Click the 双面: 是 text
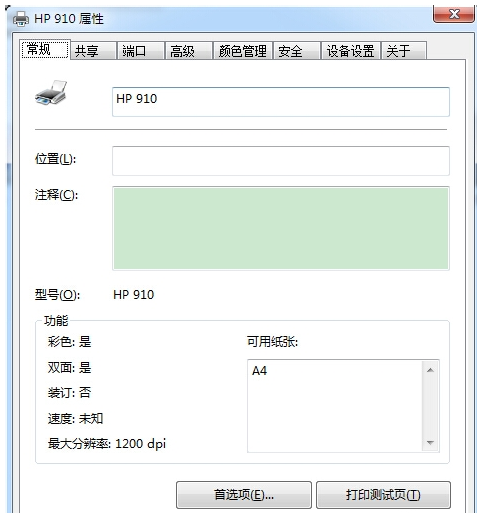 click(x=69, y=367)
